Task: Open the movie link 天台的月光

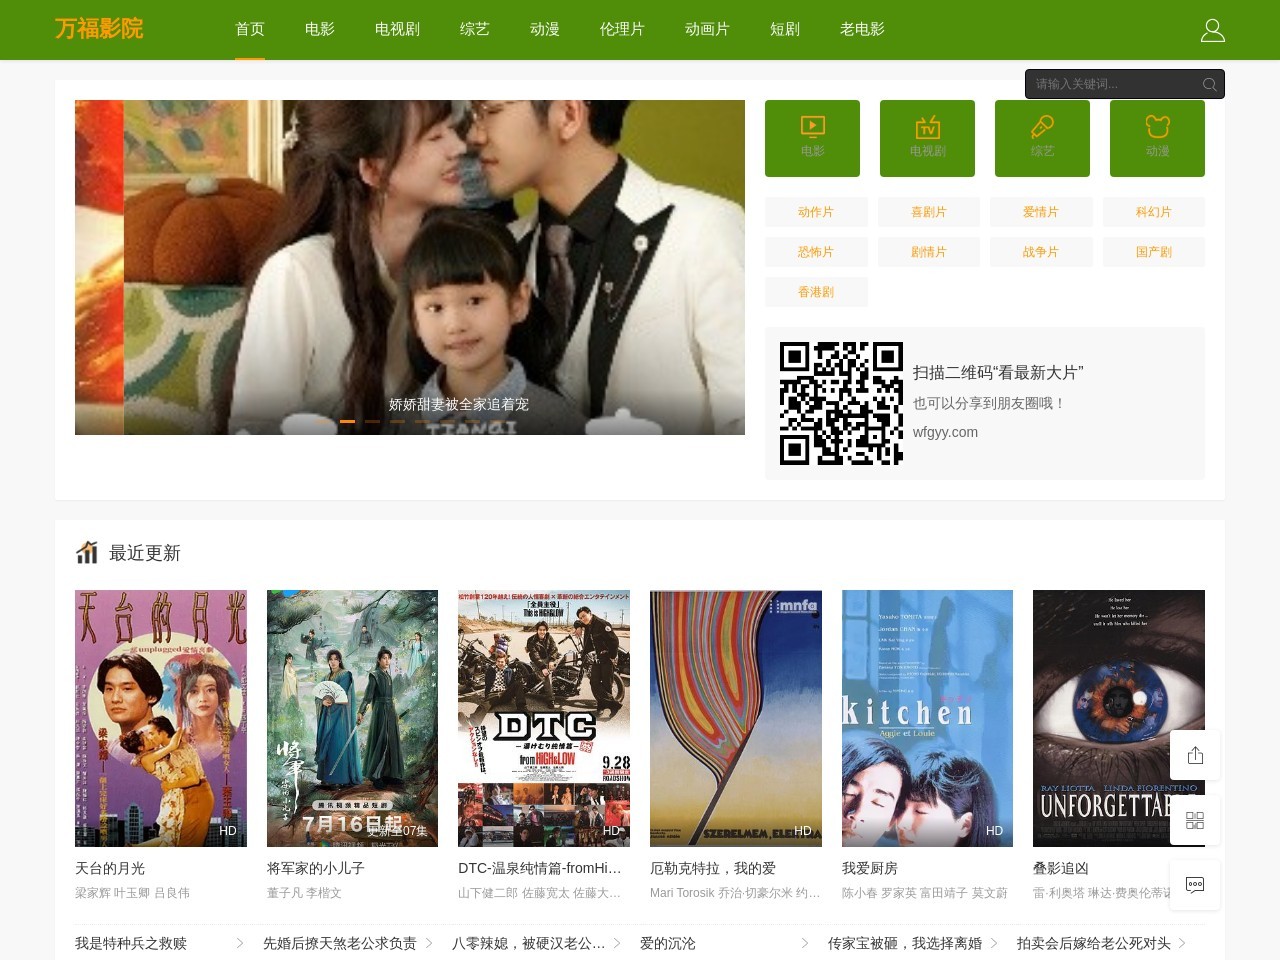Action: point(108,868)
